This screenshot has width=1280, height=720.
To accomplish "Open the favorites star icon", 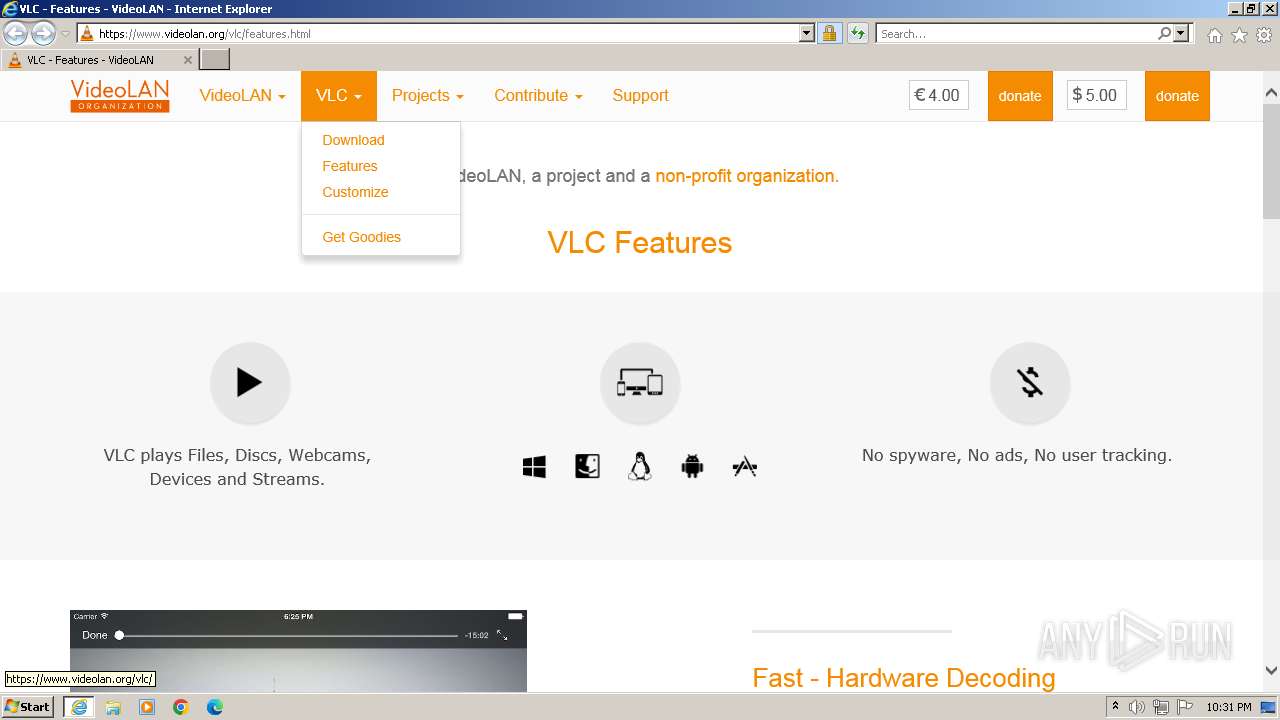I will click(x=1239, y=35).
